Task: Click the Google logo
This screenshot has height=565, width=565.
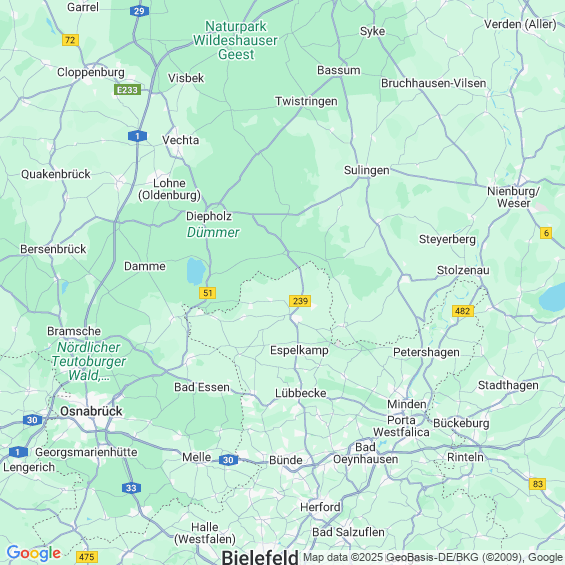Action: [34, 553]
